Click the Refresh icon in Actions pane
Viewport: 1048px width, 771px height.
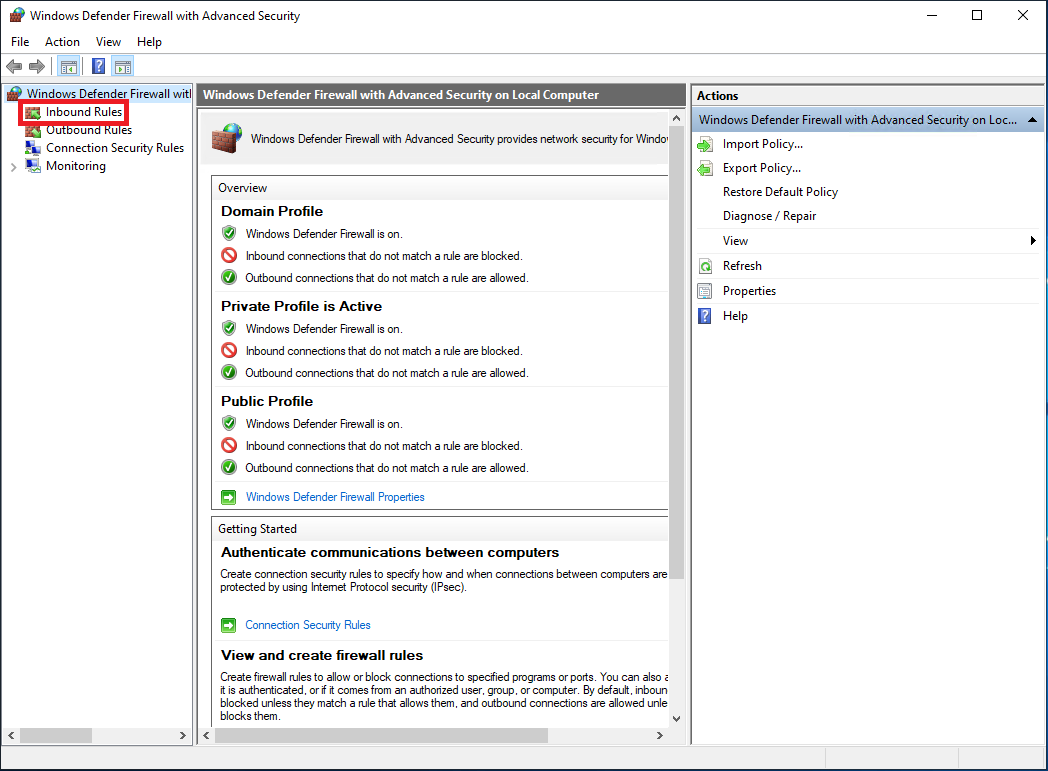coord(705,266)
